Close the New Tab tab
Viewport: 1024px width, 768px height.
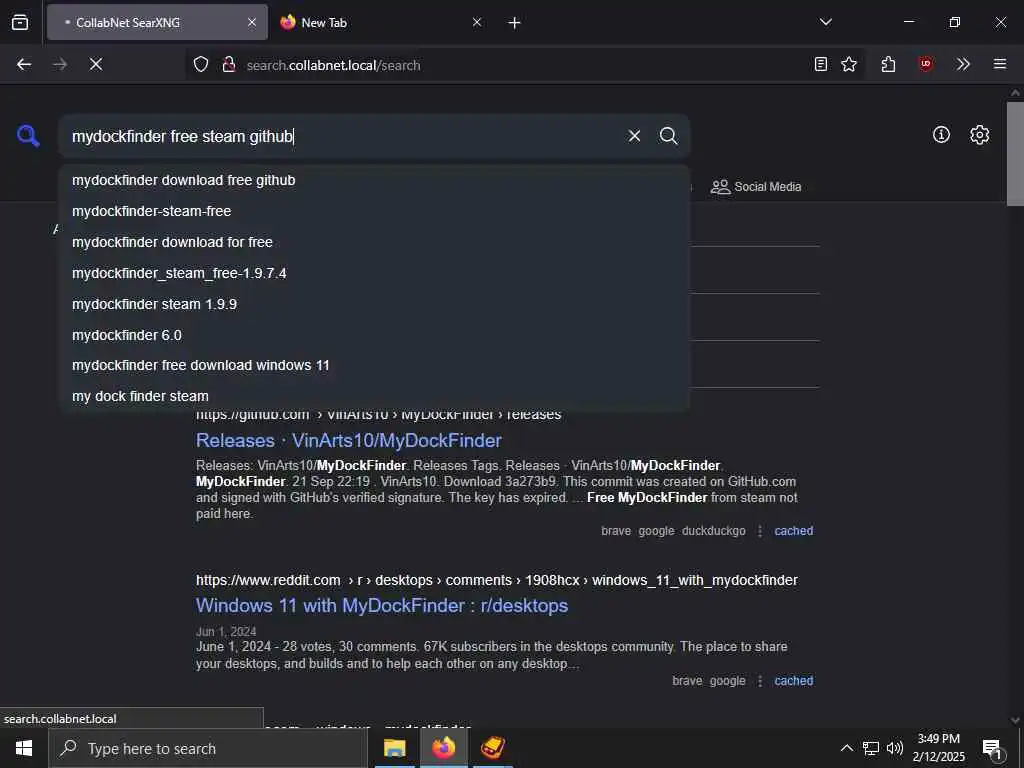click(x=477, y=22)
